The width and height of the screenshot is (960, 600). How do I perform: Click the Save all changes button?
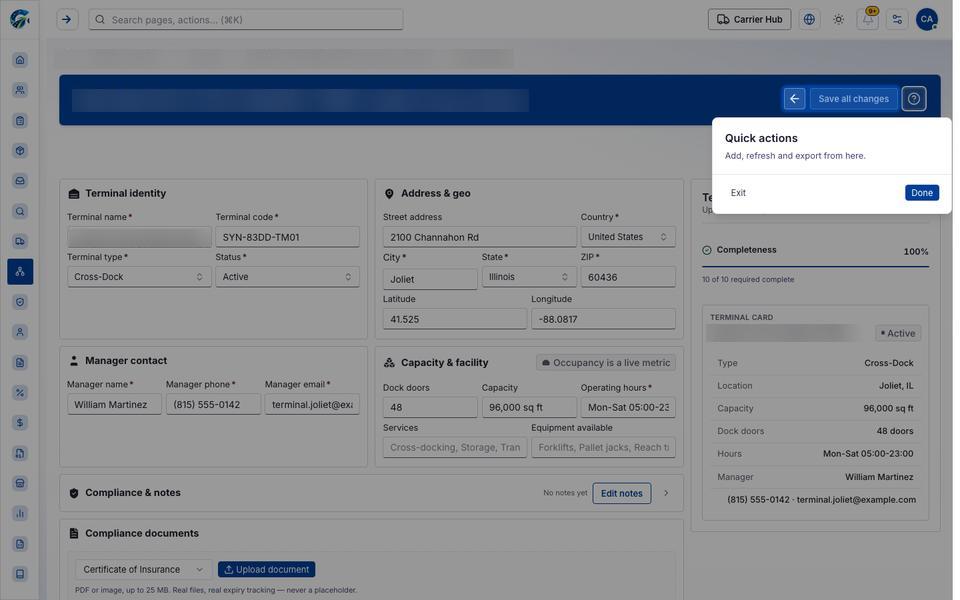point(853,99)
